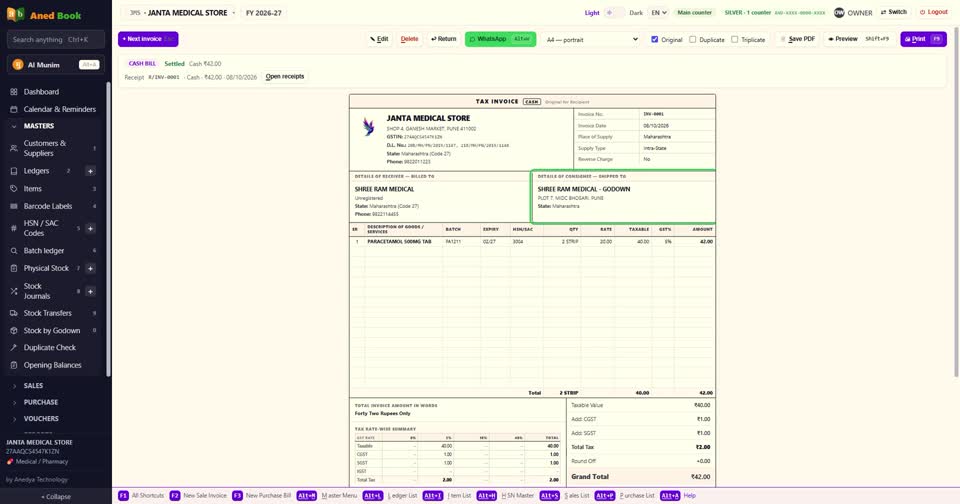Image resolution: width=960 pixels, height=504 pixels.
Task: Click PARACETAMOL 500MG TAB item row
Action: (532, 242)
